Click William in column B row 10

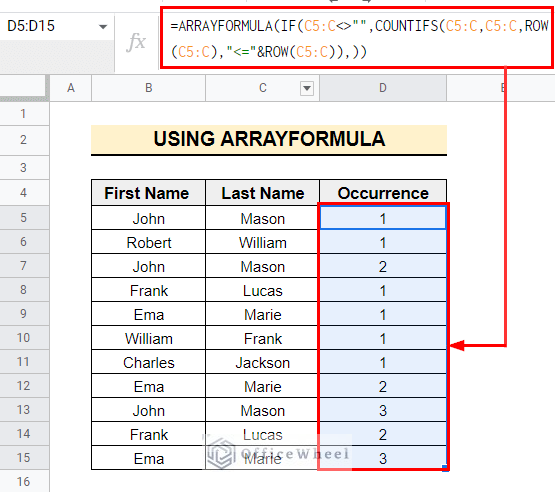149,339
